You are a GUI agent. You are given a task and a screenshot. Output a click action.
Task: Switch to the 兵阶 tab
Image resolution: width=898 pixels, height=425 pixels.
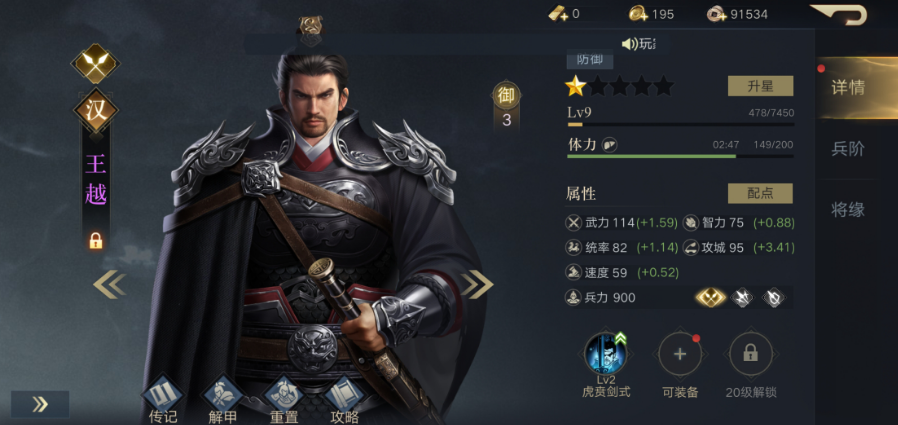click(x=848, y=149)
